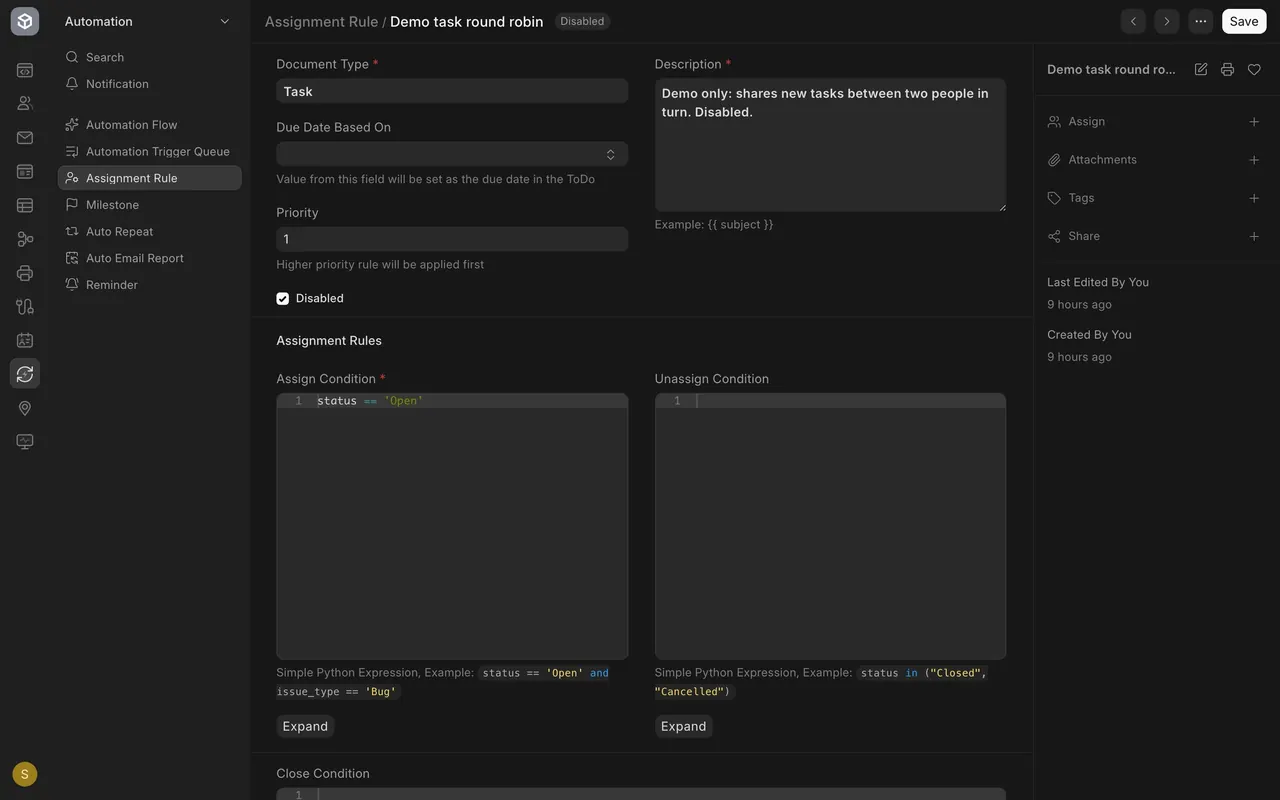Click the Priority input field
Screen dimensions: 1280x800
(x=452, y=239)
